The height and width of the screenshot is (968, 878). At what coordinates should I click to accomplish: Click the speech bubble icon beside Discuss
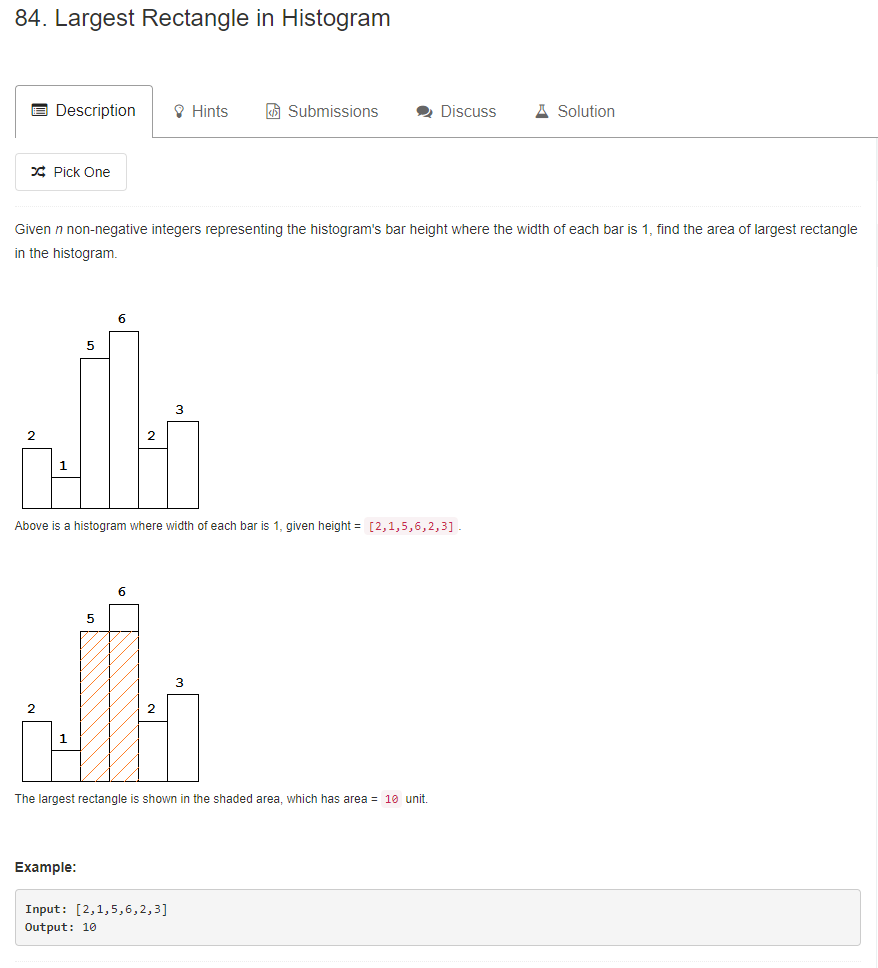tap(424, 112)
